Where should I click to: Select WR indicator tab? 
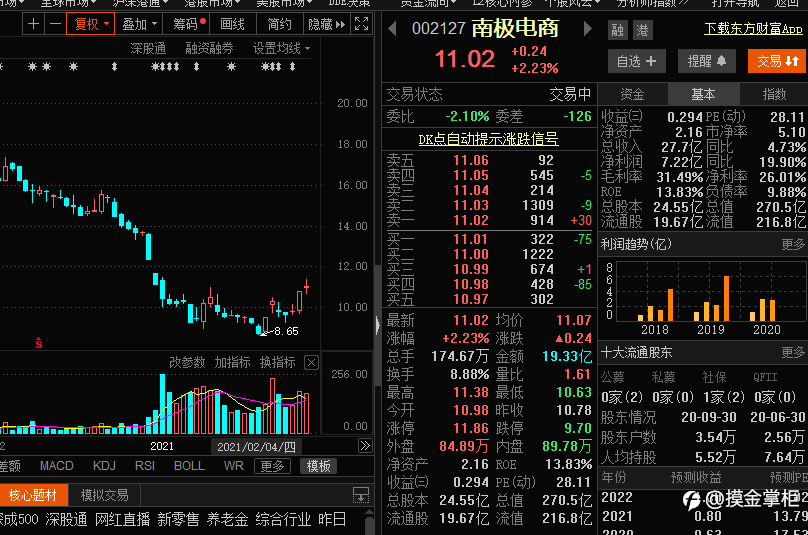click(233, 466)
